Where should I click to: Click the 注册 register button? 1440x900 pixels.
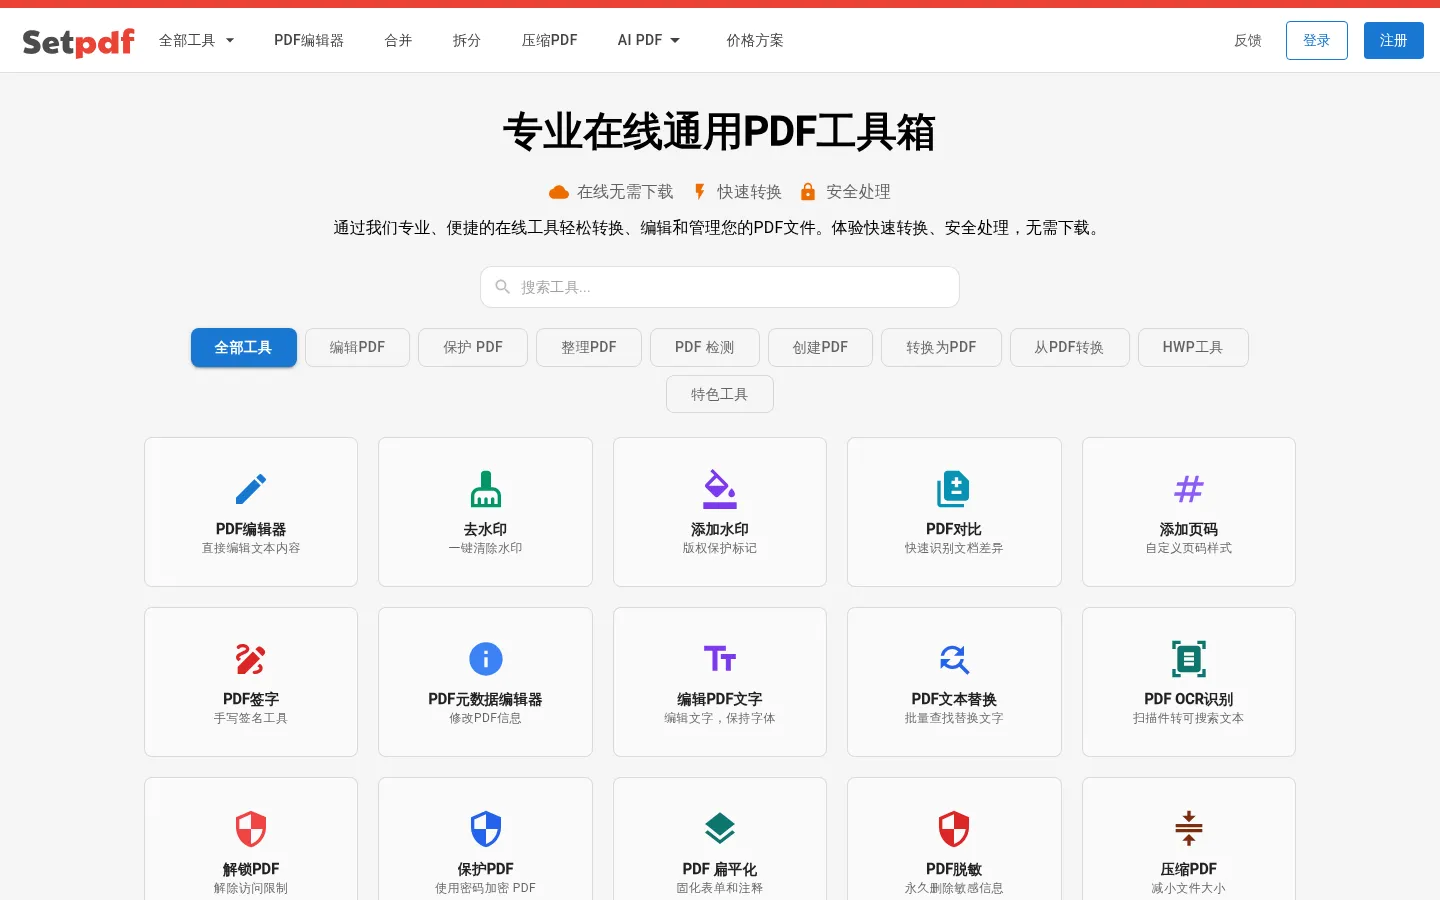(x=1394, y=41)
